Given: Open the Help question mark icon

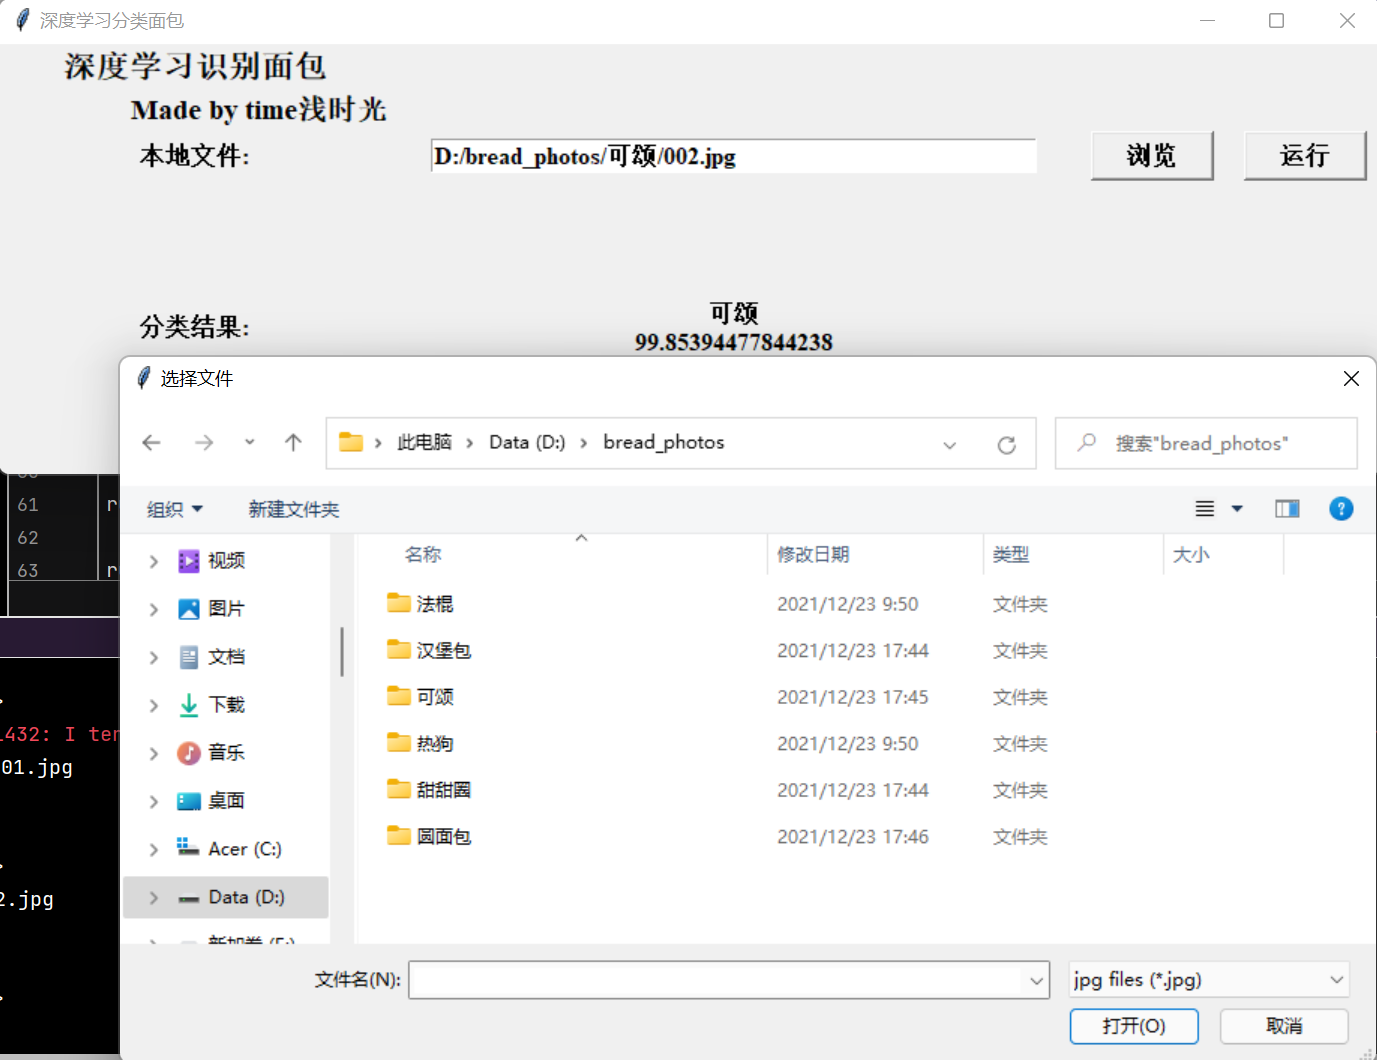Looking at the screenshot, I should tap(1341, 509).
